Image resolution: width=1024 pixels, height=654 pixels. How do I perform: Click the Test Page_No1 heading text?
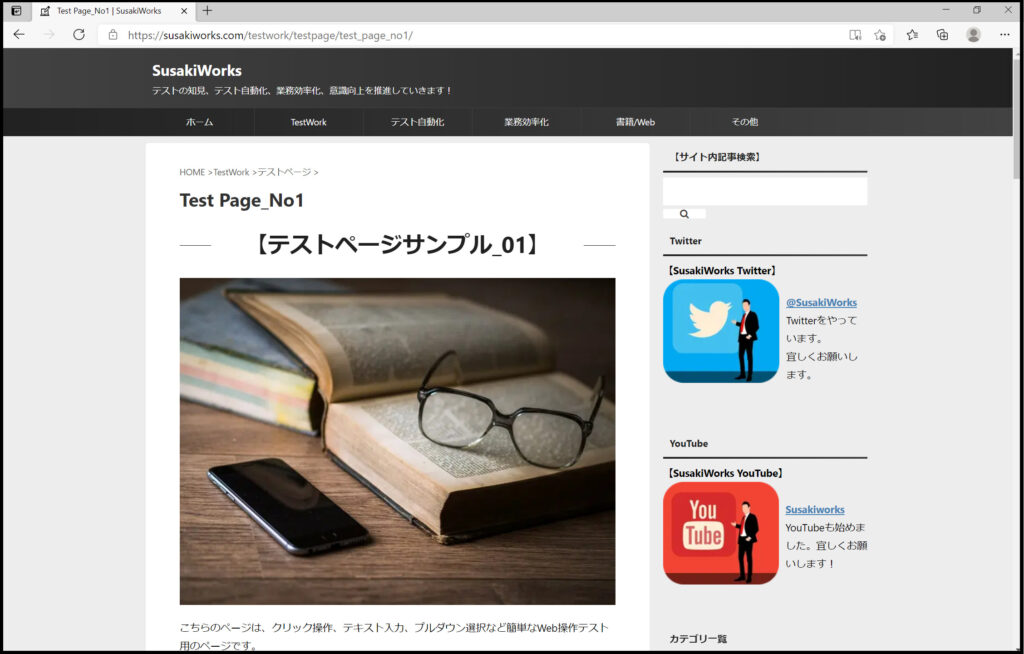242,201
